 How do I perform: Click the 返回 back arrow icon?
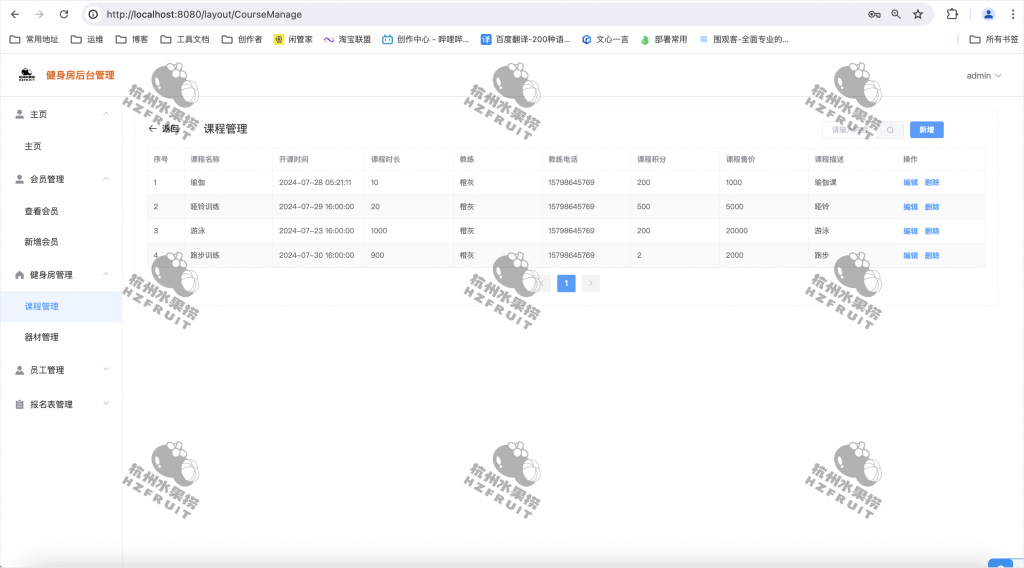[x=152, y=129]
